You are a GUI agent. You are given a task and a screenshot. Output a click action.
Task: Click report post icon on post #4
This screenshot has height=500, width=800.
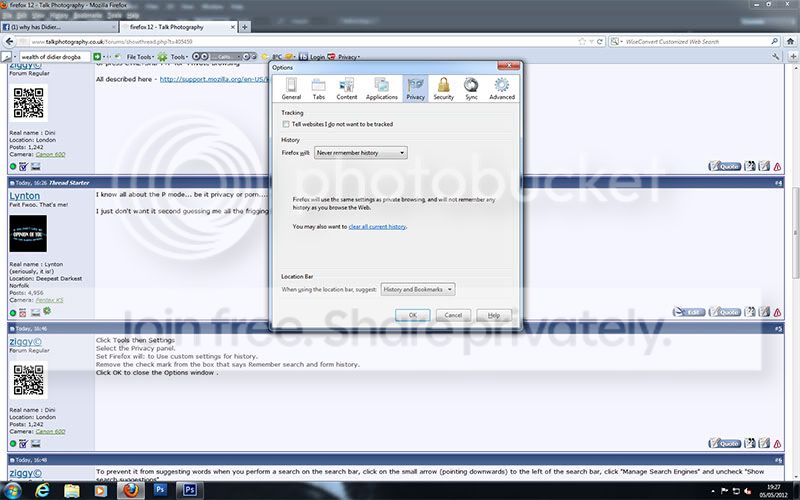point(777,312)
